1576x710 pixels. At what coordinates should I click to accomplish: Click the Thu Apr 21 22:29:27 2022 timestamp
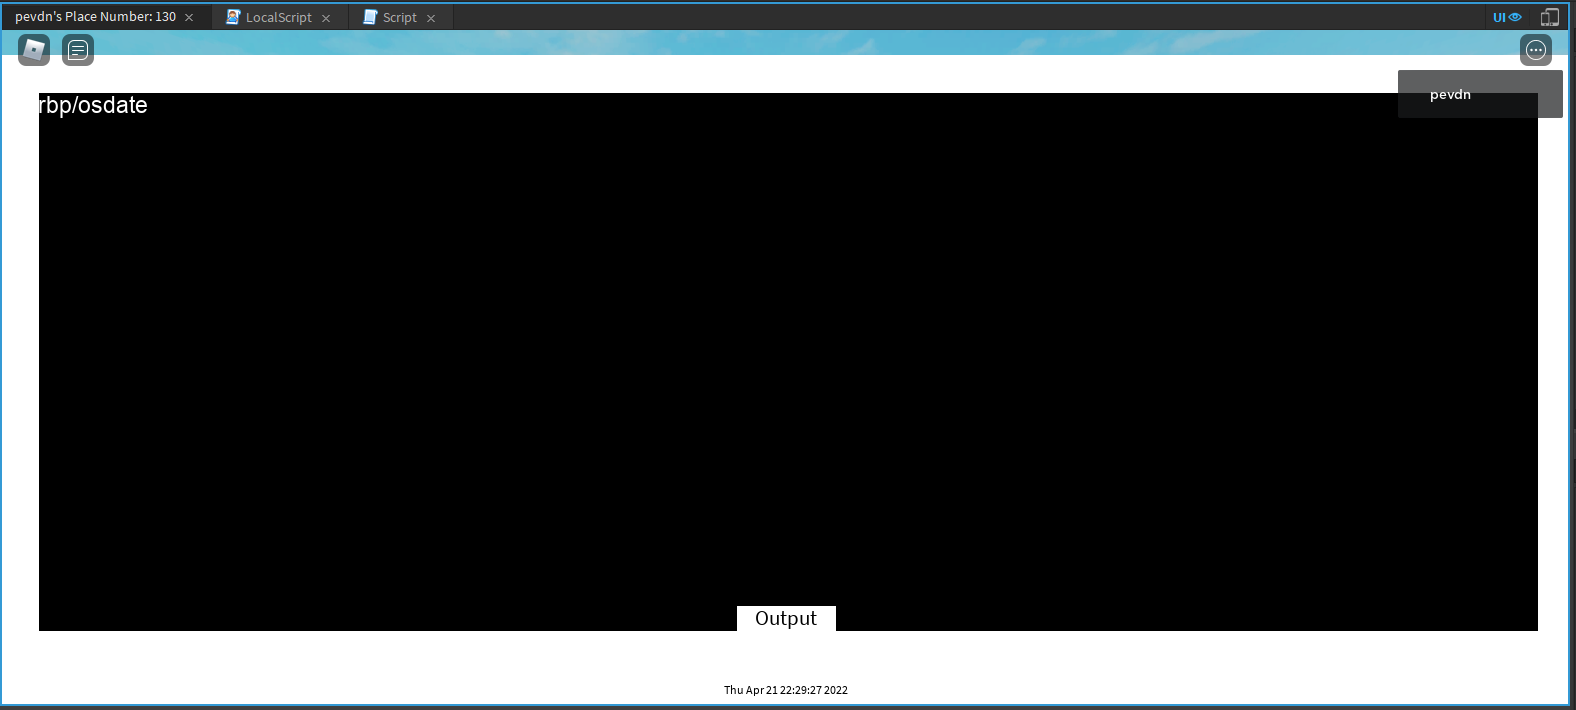pos(786,690)
